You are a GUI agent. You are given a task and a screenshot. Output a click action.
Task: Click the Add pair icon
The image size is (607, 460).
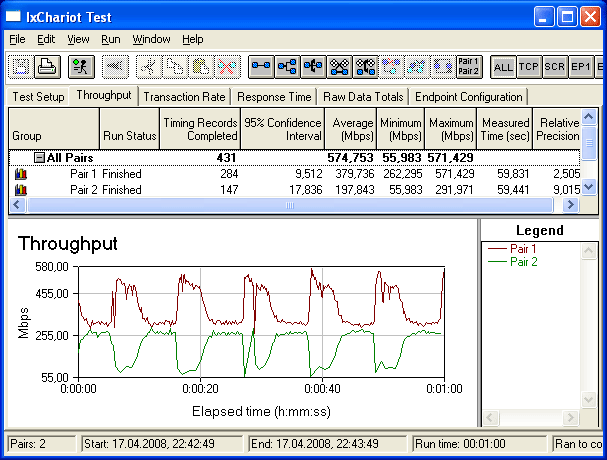tap(261, 67)
